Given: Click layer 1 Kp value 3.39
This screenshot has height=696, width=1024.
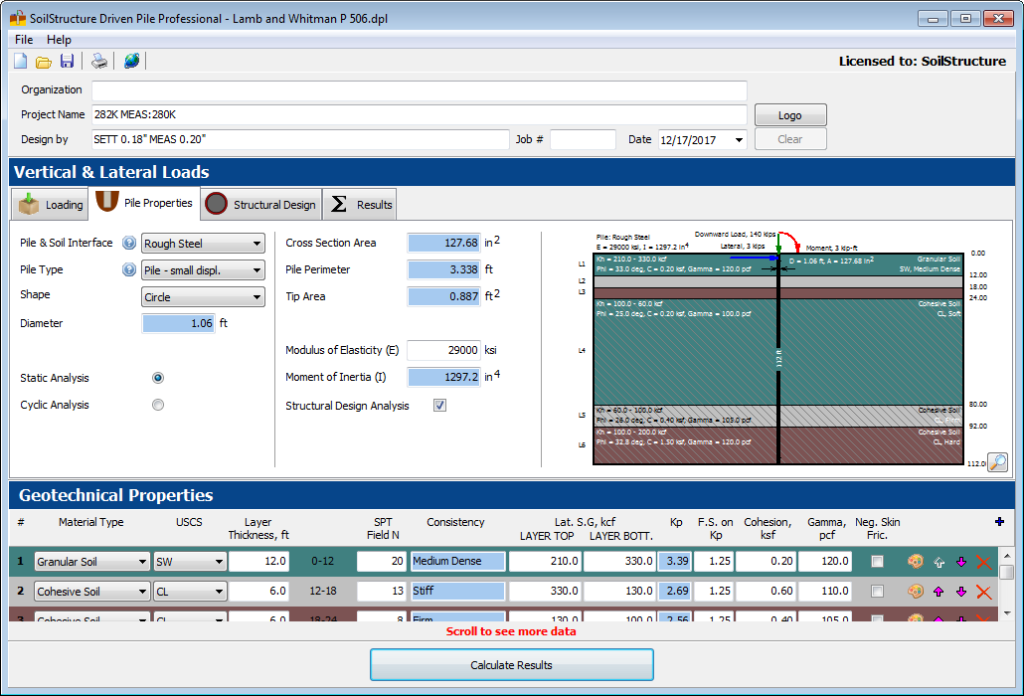Looking at the screenshot, I should 674,562.
